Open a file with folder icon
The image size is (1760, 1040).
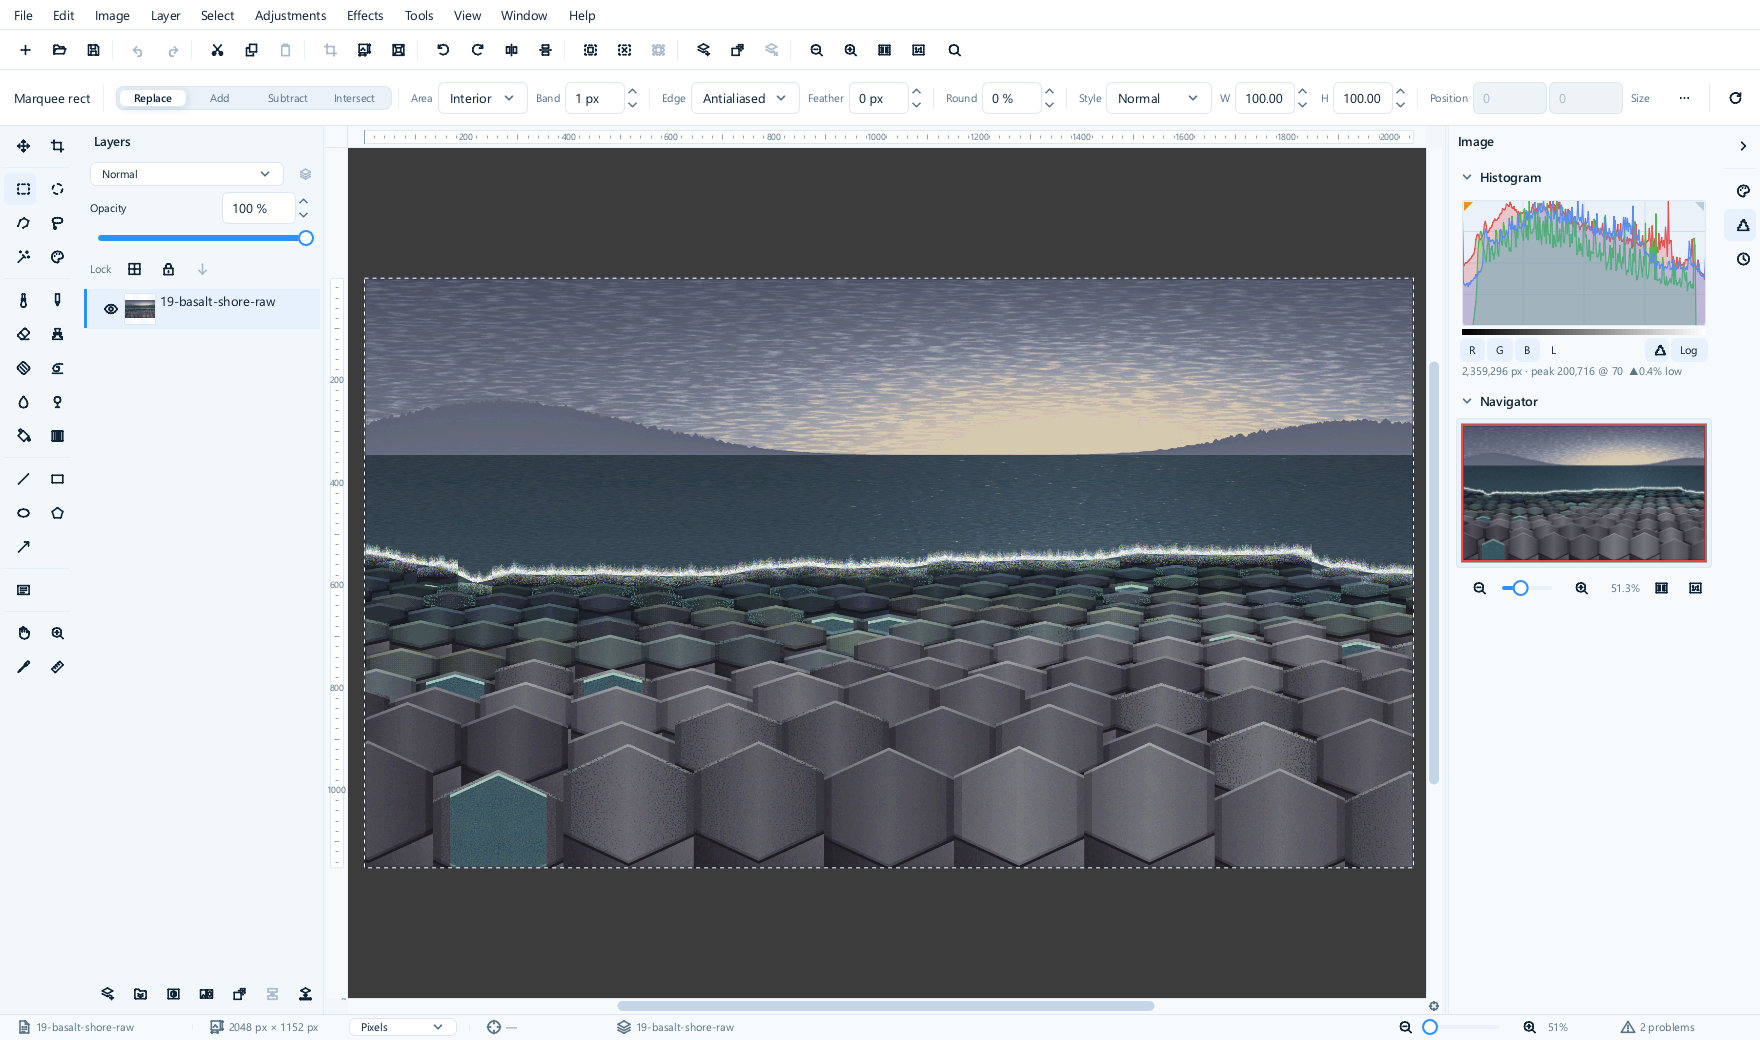[59, 50]
